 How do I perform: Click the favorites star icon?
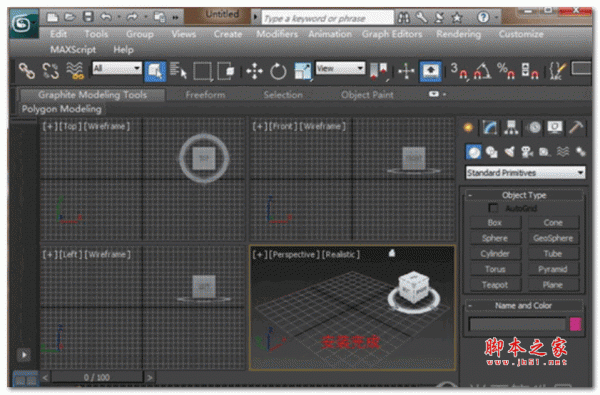(x=457, y=17)
